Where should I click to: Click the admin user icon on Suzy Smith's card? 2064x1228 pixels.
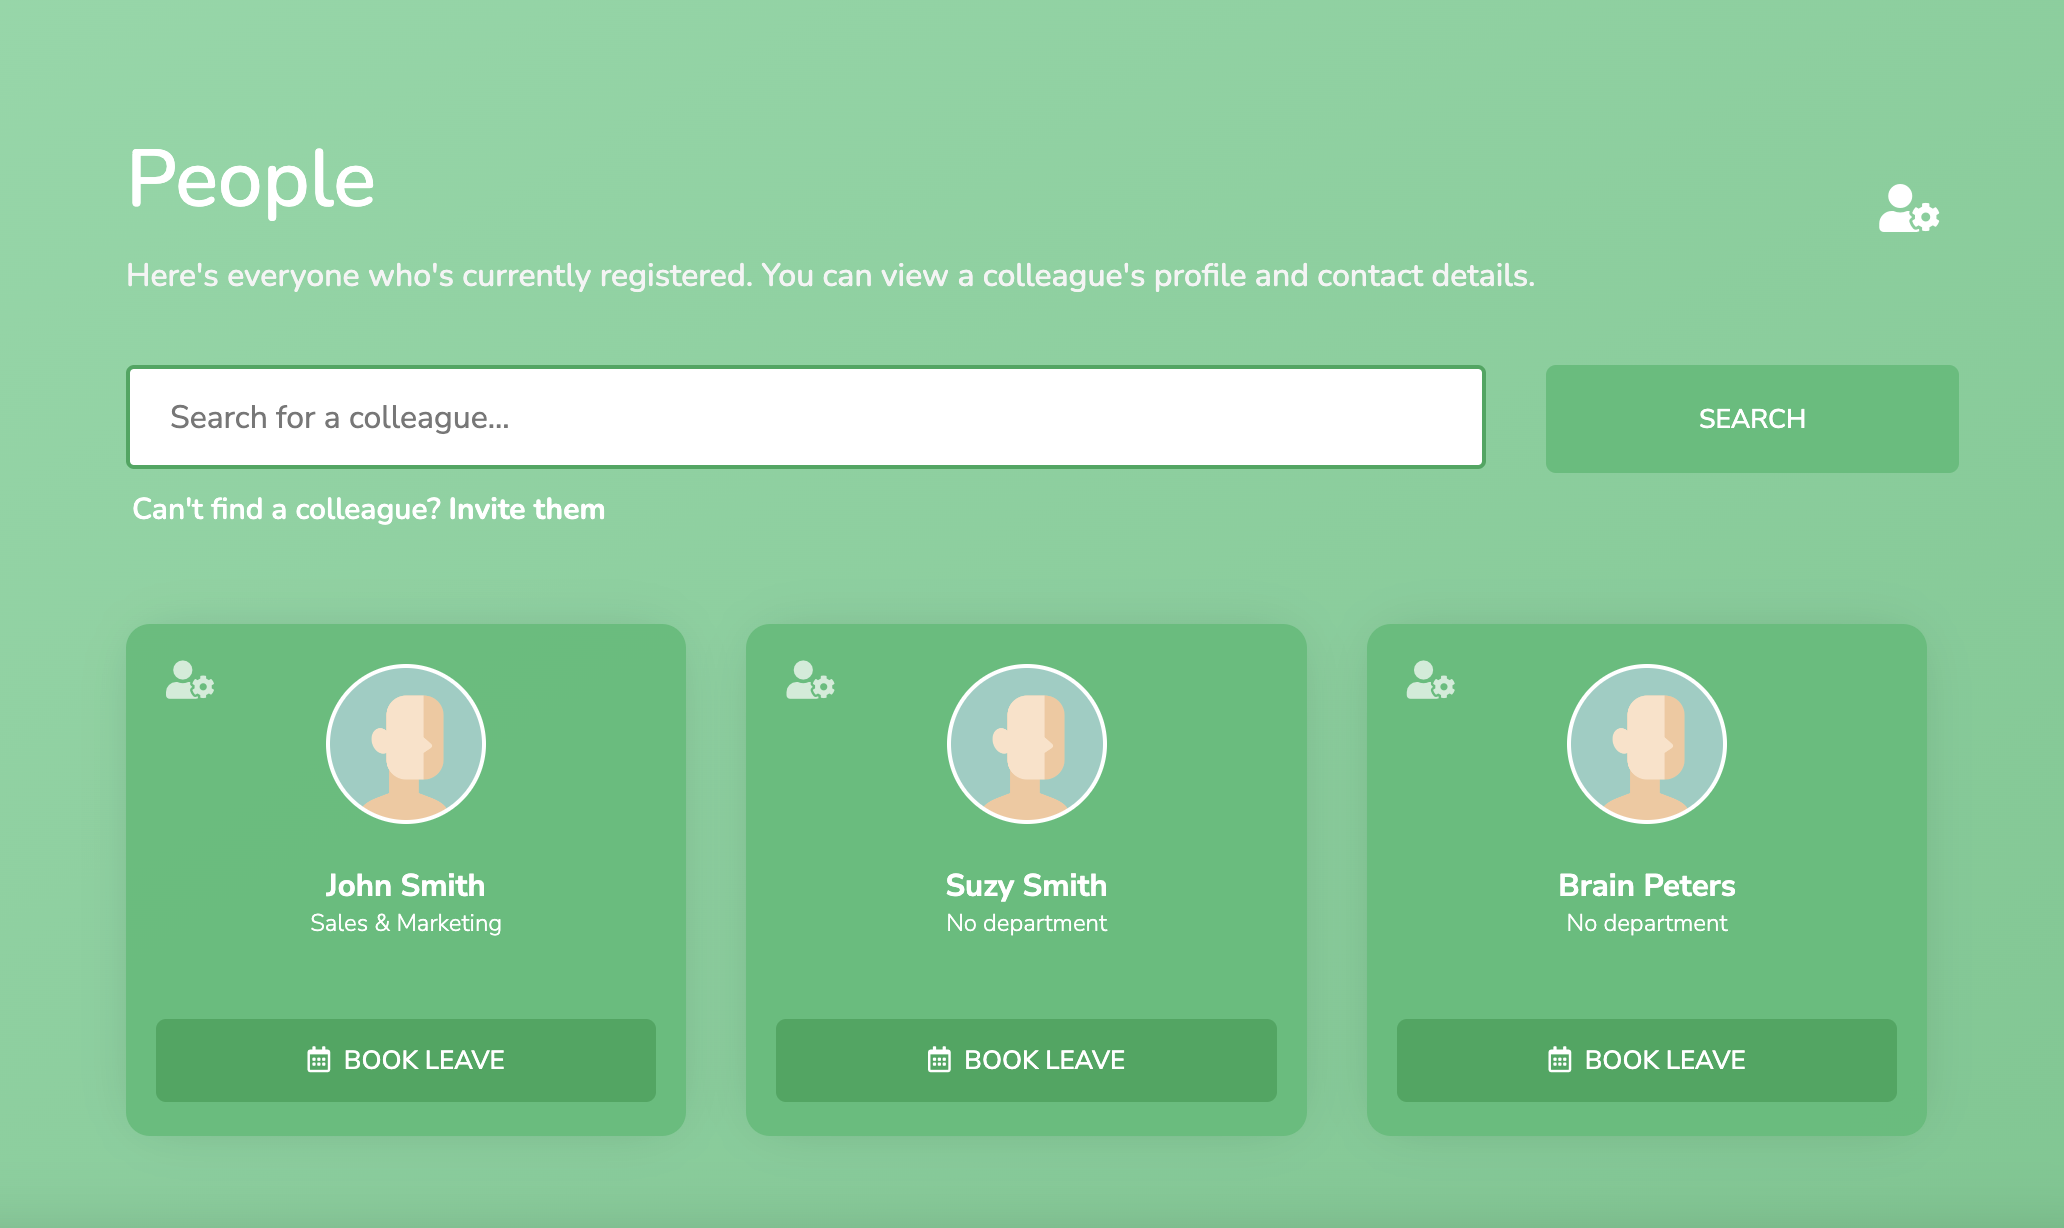click(x=810, y=683)
